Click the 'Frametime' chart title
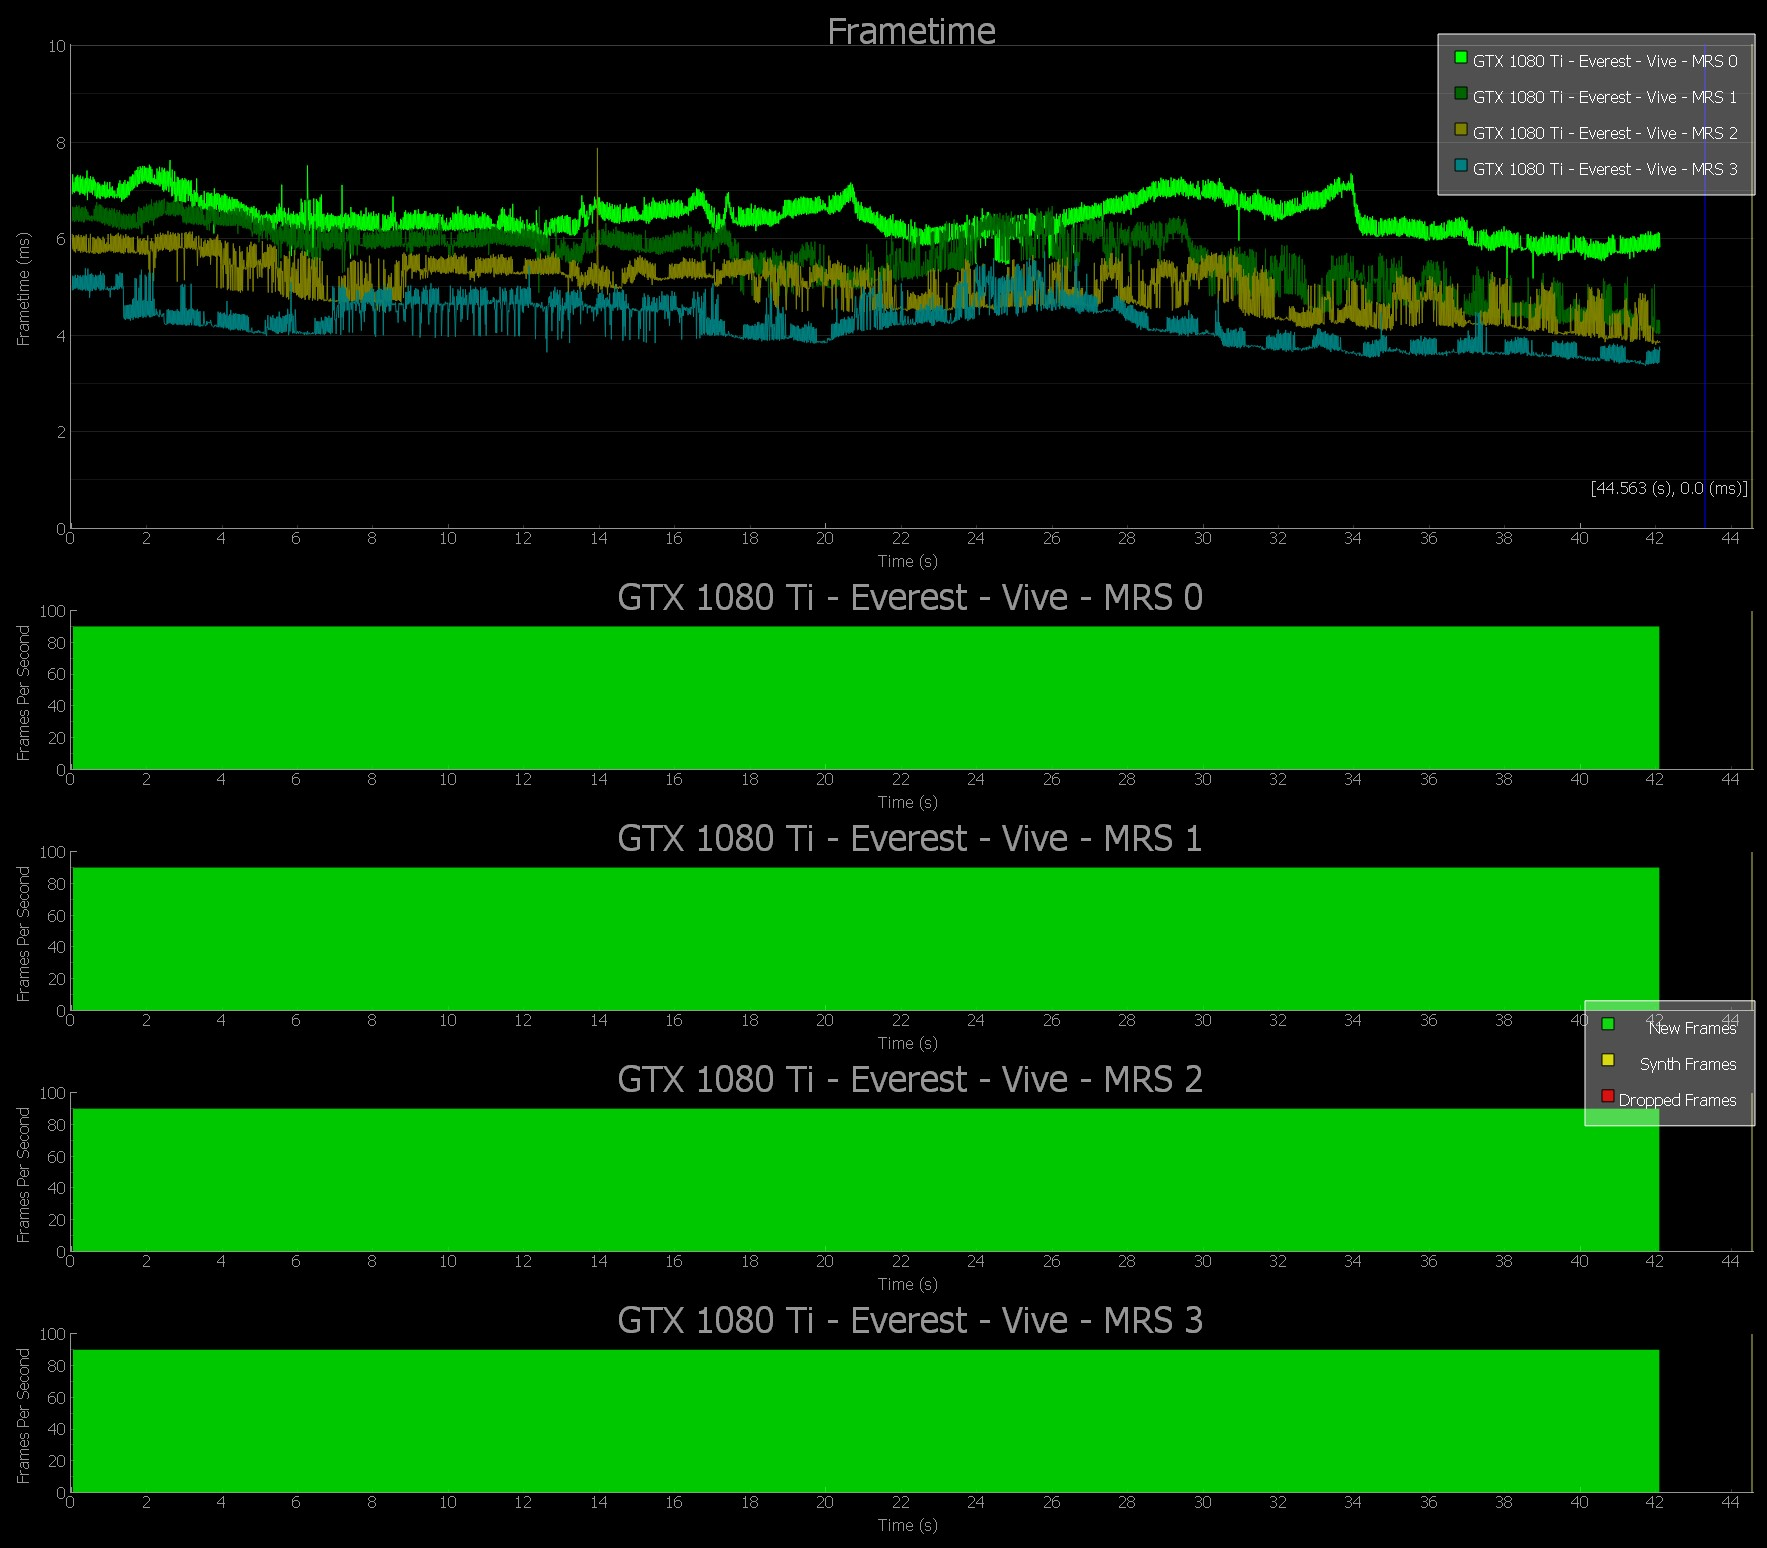The image size is (1767, 1548). point(911,32)
